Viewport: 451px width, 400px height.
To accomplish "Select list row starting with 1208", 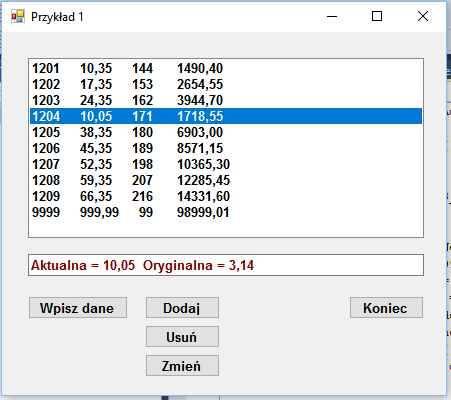I will tap(226, 180).
